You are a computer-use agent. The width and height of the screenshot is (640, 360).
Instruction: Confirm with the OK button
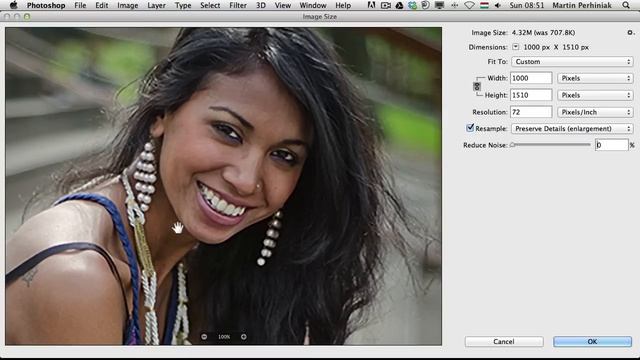coord(592,342)
